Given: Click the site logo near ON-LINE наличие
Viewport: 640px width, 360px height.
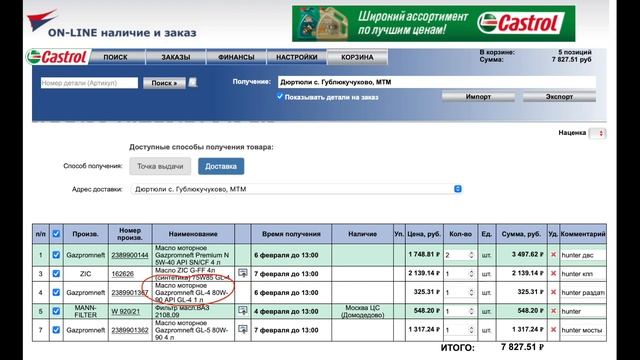Looking at the screenshot, I should (42, 20).
